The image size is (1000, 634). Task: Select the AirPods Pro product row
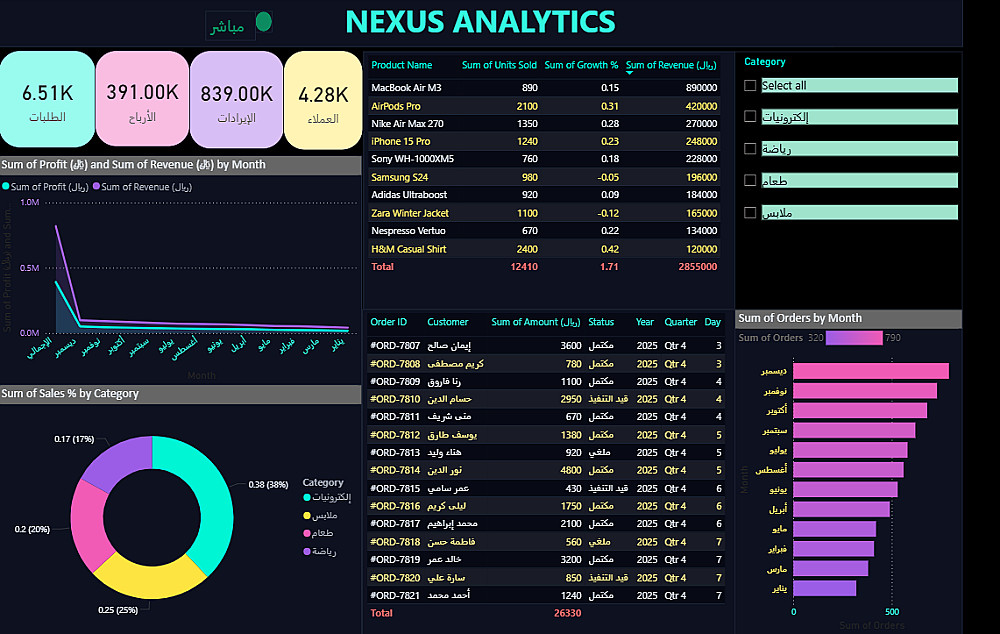click(x=544, y=106)
